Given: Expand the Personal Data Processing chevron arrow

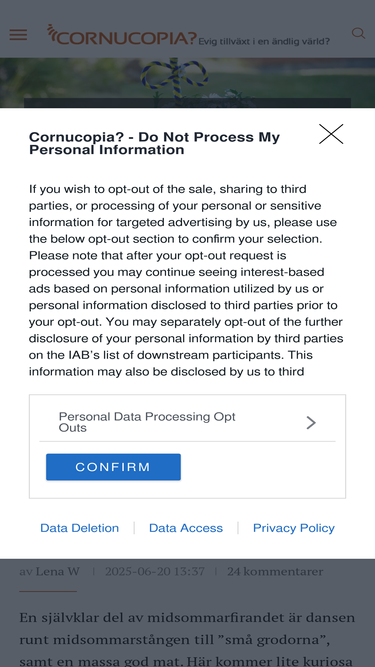Looking at the screenshot, I should point(311,422).
